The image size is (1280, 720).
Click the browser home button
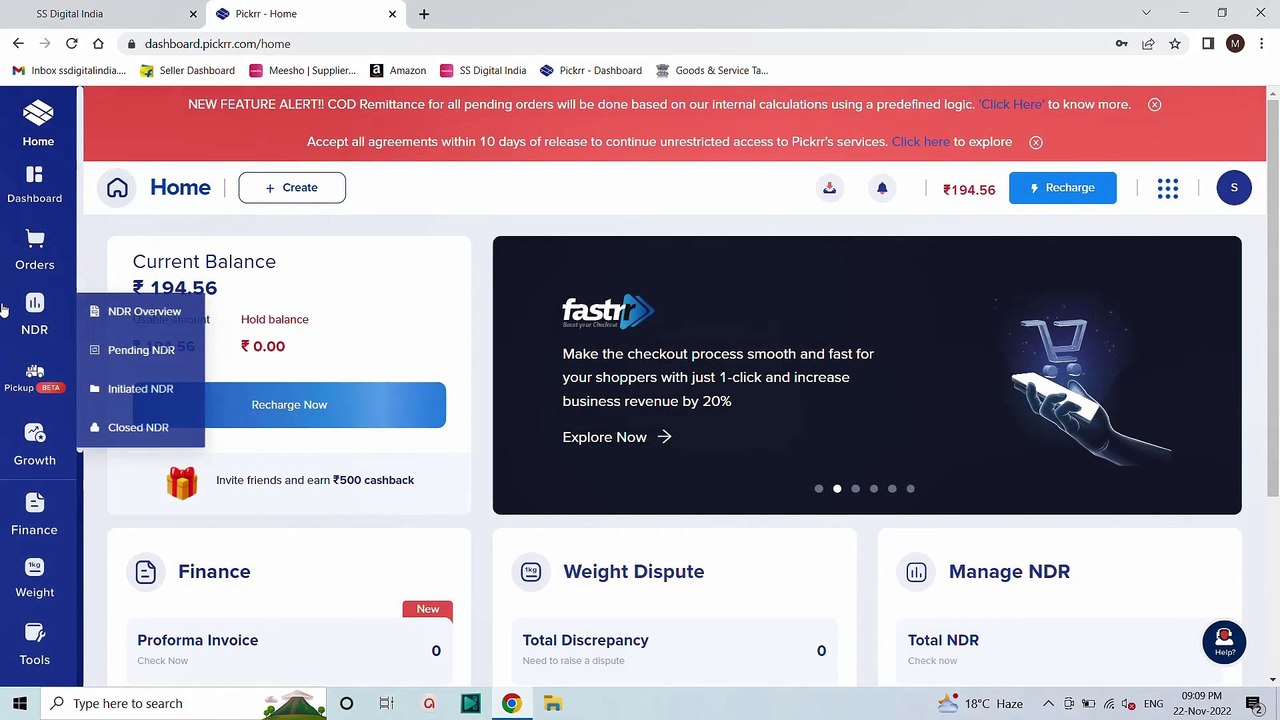pos(98,44)
